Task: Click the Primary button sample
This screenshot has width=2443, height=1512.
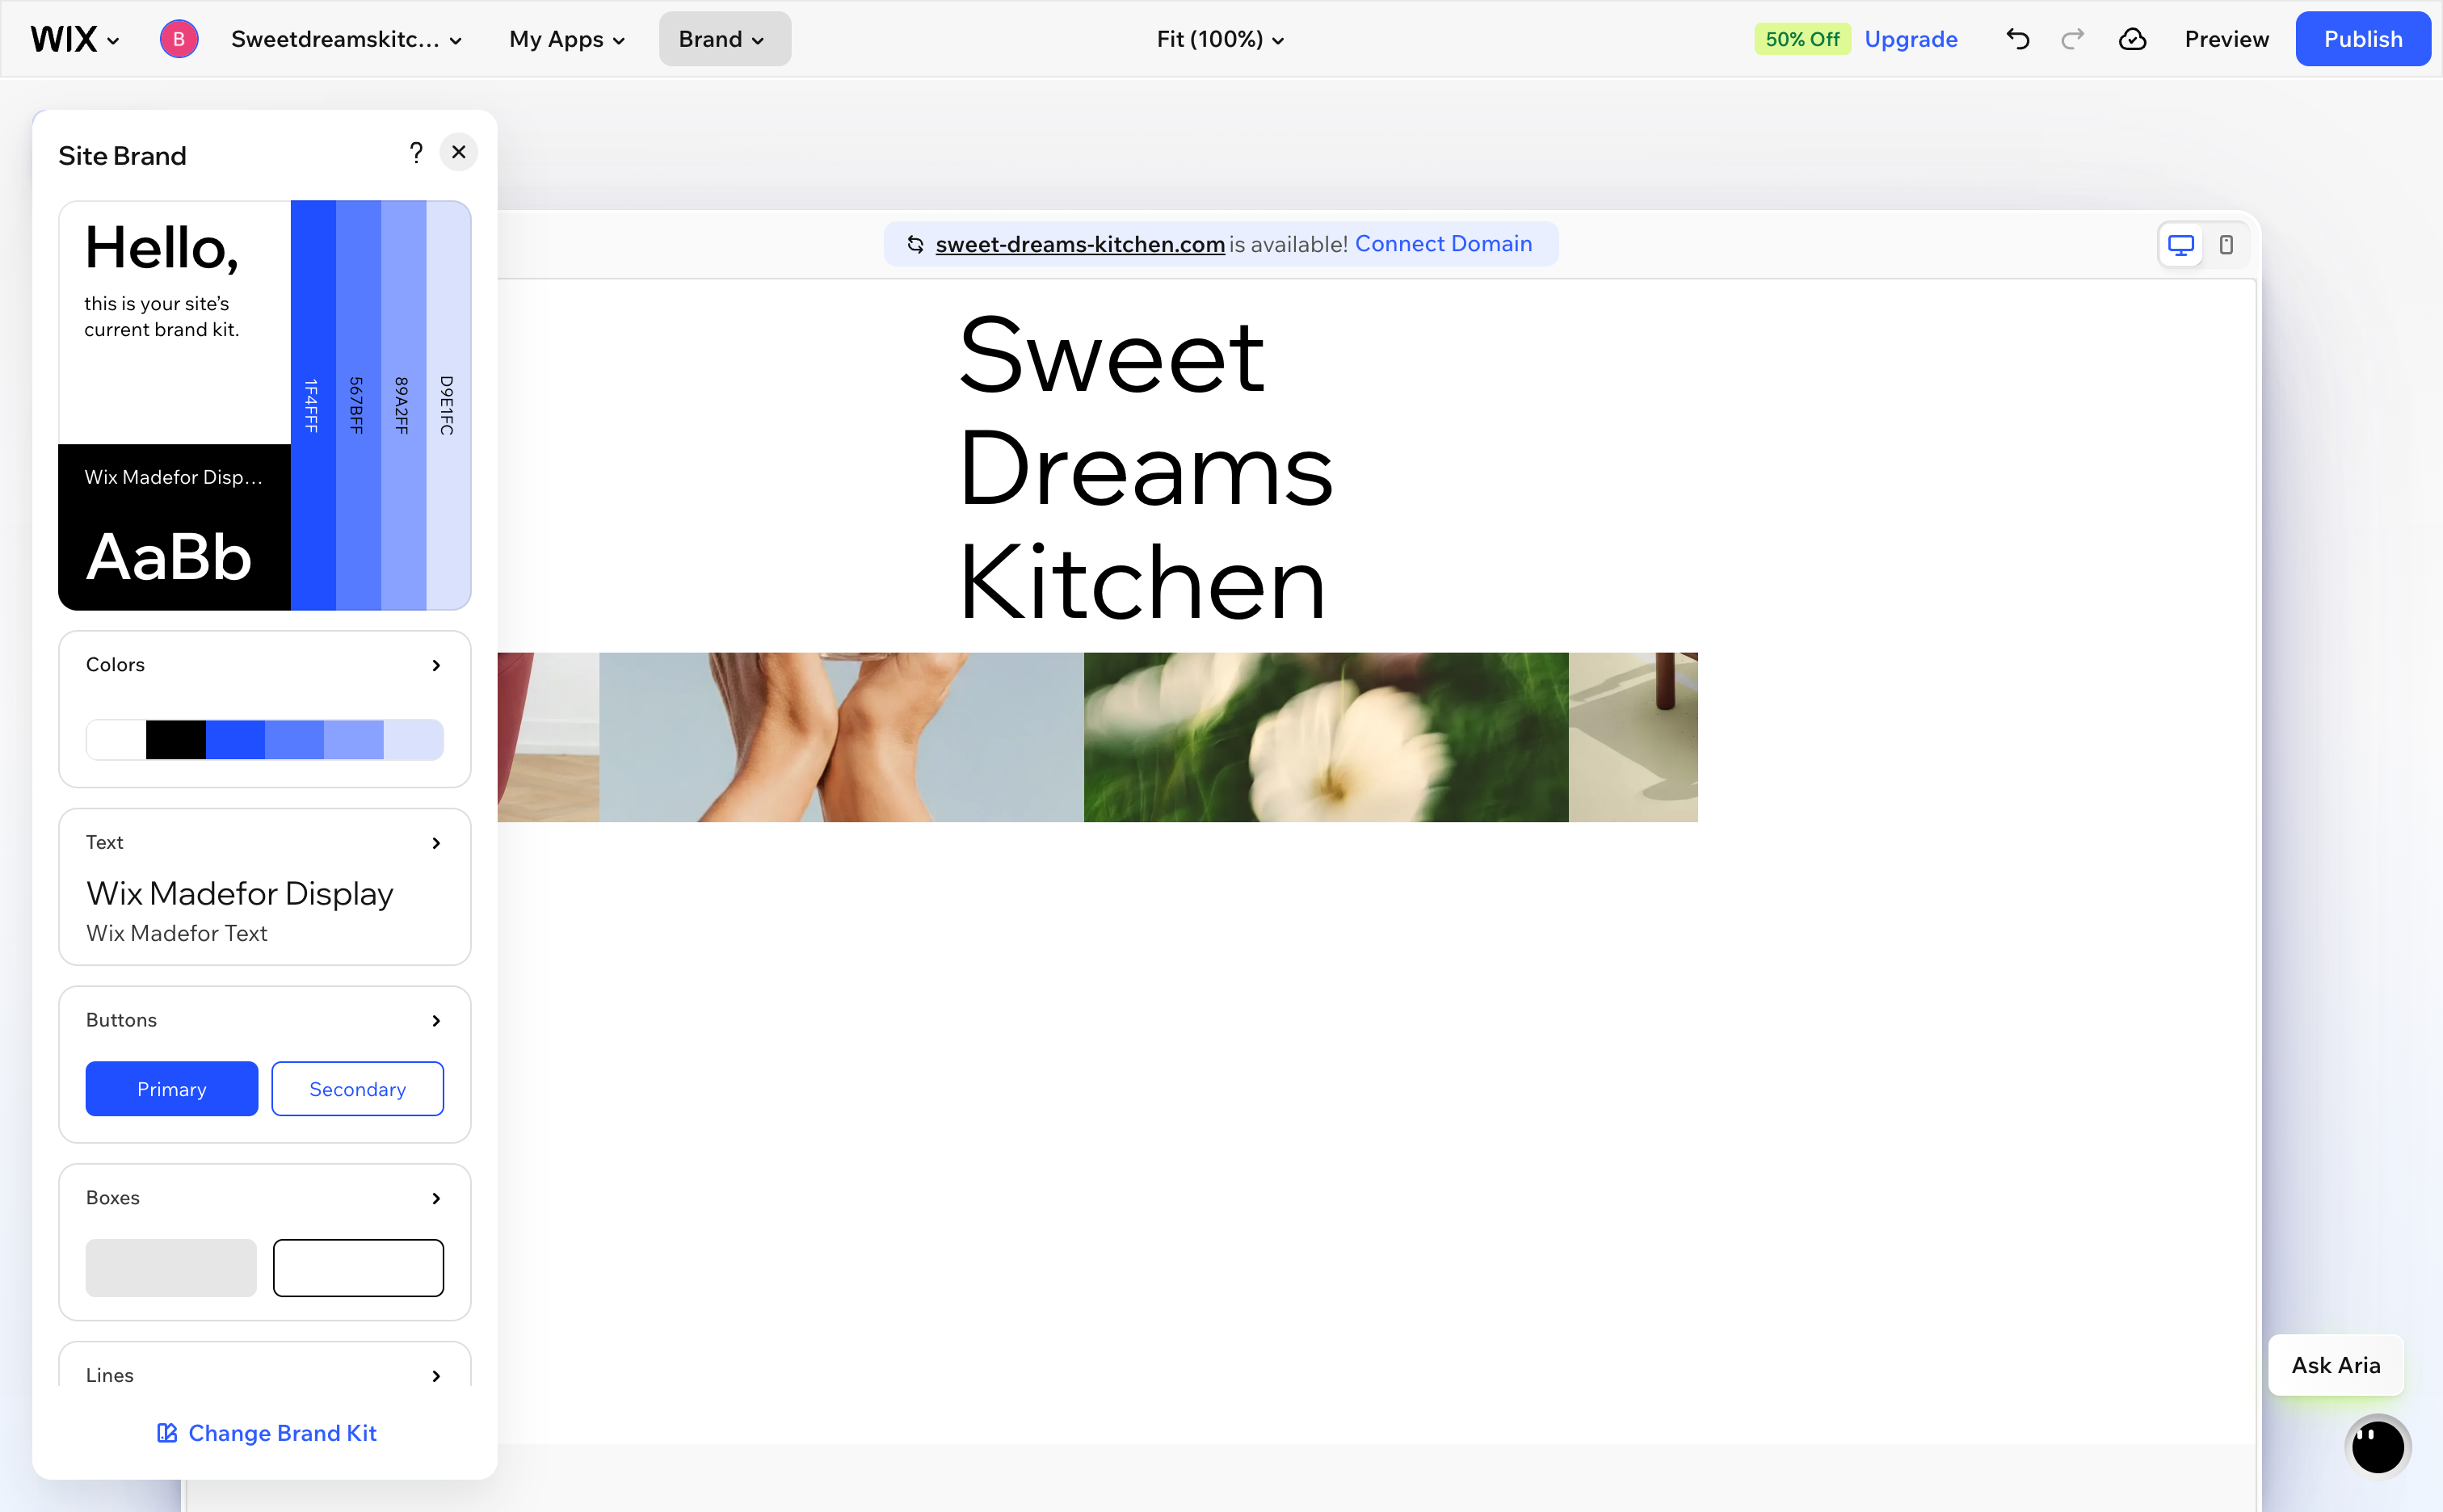Action: coord(171,1089)
